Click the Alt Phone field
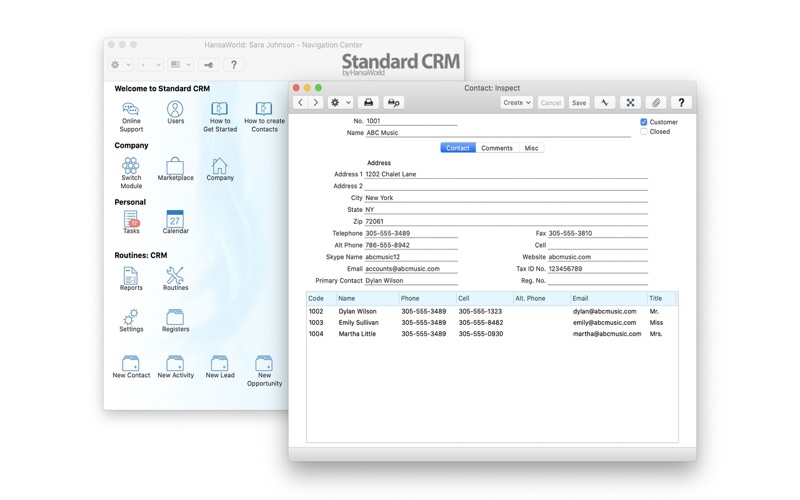 coord(411,245)
